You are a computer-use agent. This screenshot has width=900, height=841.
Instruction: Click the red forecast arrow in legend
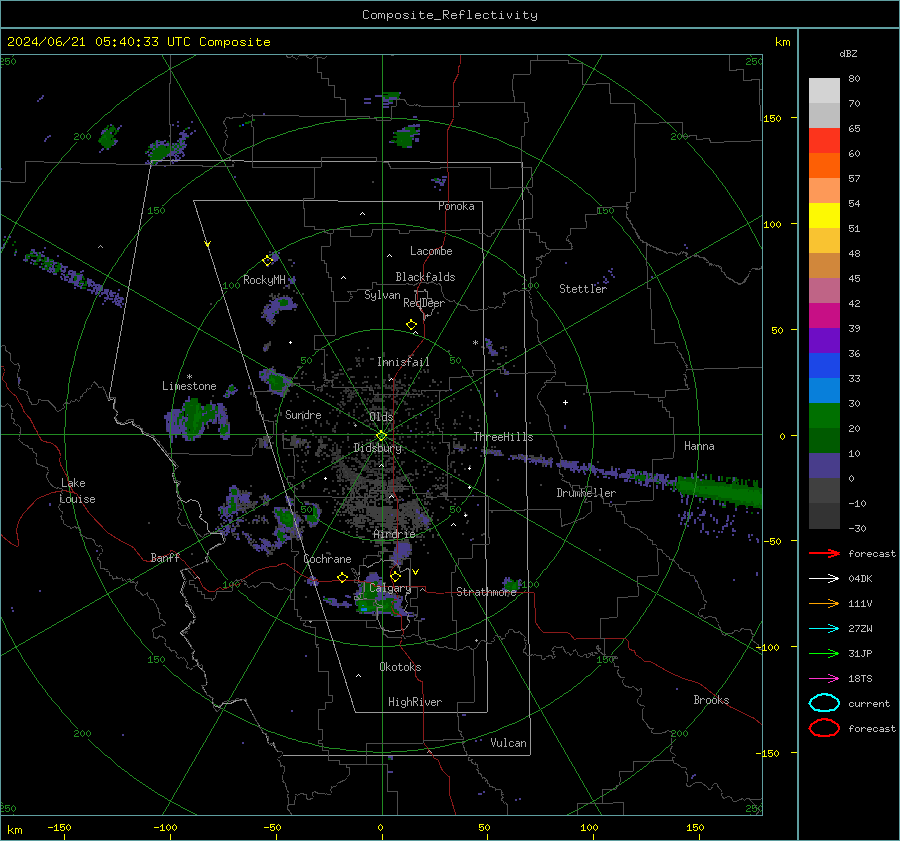coord(824,553)
